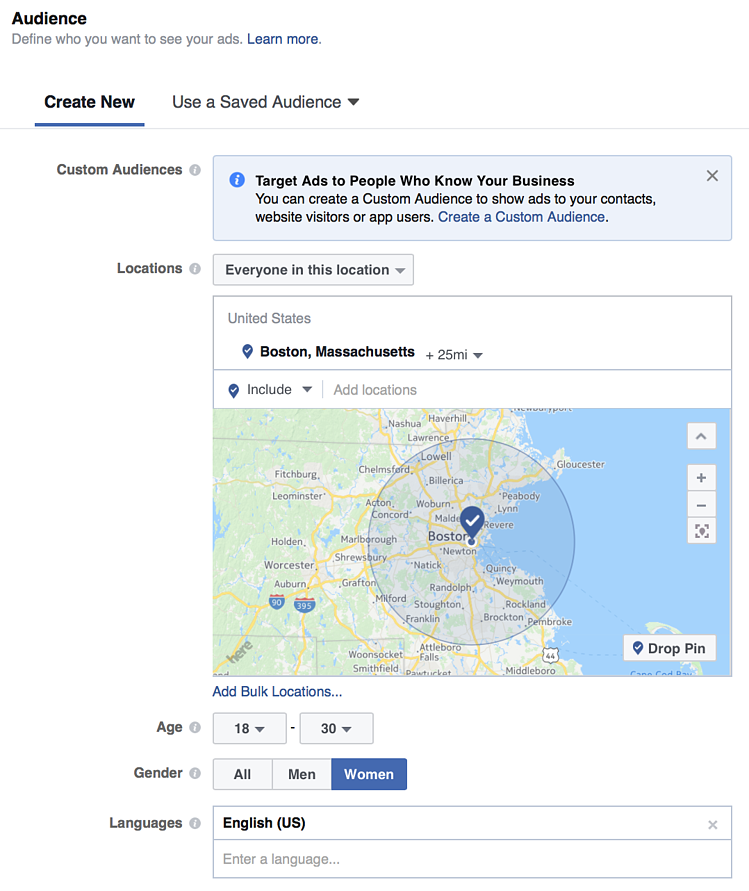Click the map recenter target icon
Screen dimensions: 749x891
click(x=702, y=531)
